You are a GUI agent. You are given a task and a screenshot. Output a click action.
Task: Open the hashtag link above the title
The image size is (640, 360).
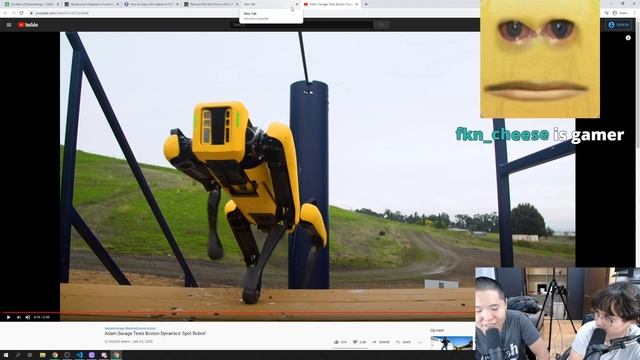tap(130, 328)
